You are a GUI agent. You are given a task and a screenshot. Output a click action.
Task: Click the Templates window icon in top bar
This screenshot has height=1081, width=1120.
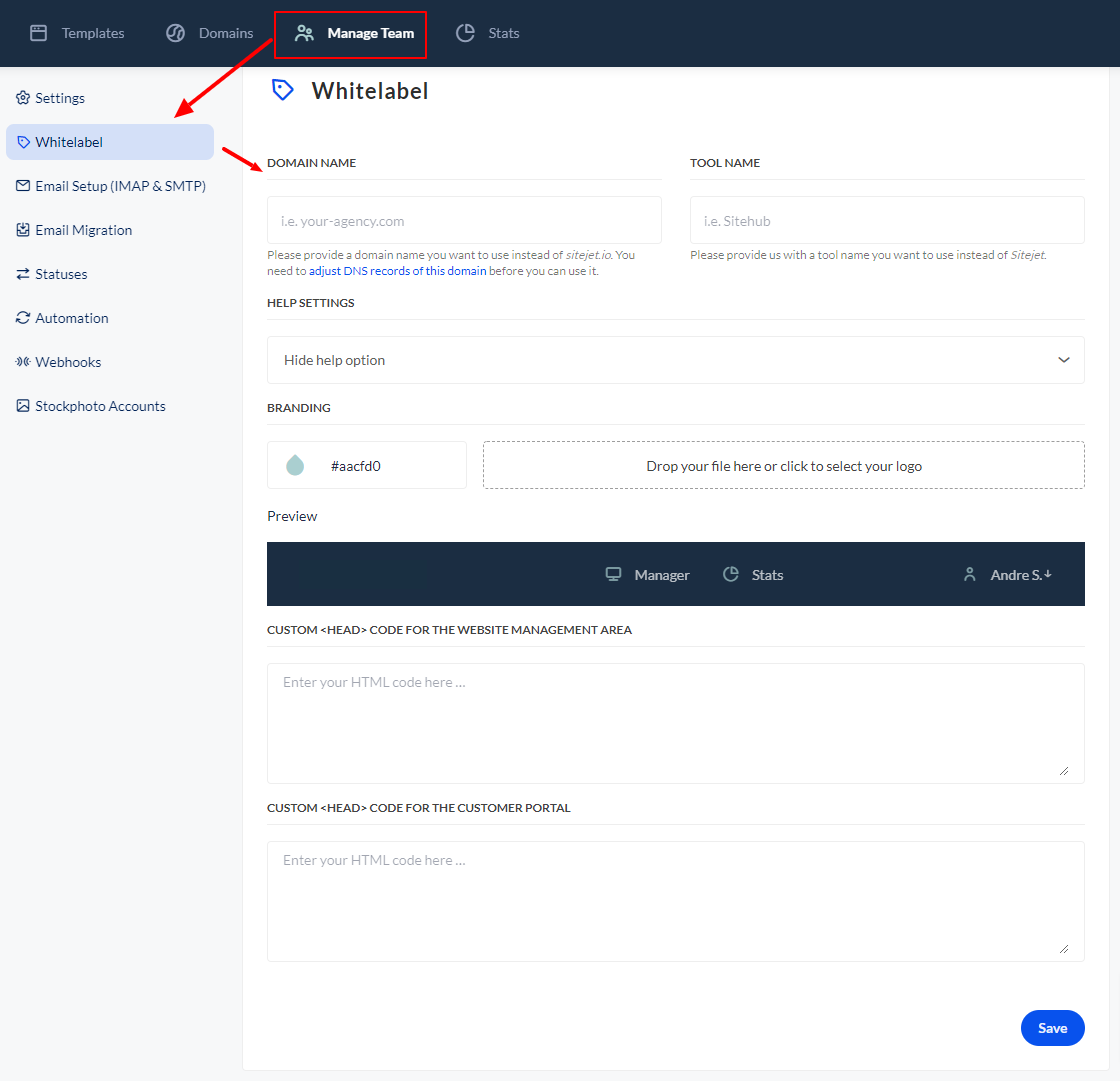(39, 33)
